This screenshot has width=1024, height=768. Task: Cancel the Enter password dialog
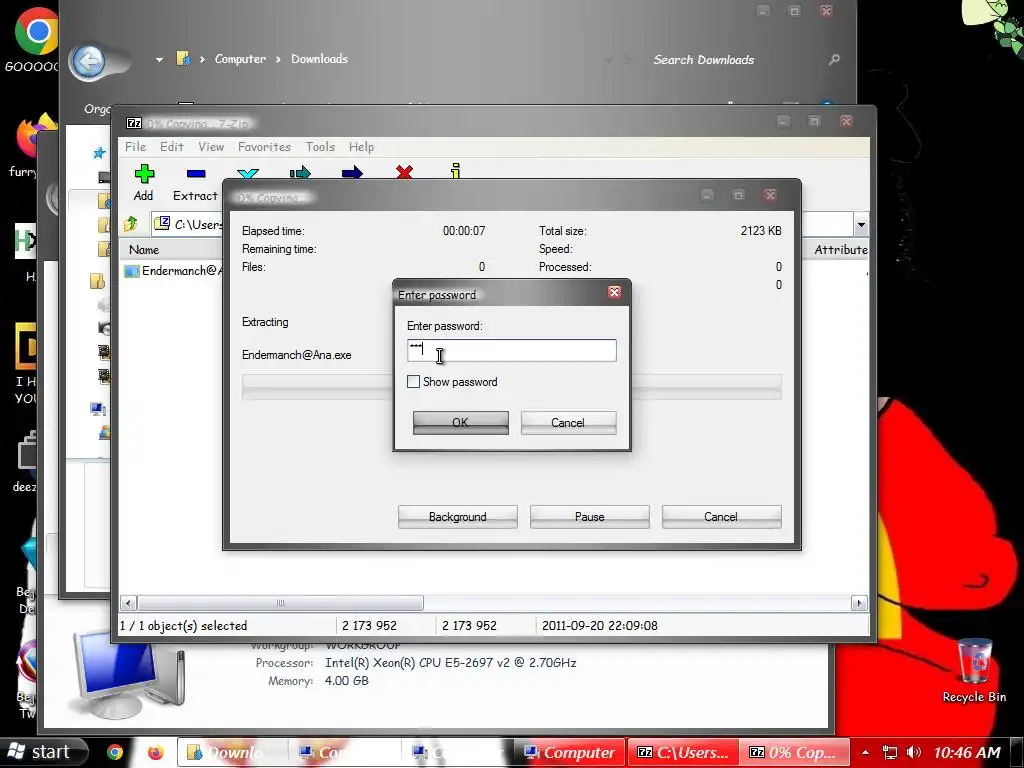(x=568, y=423)
